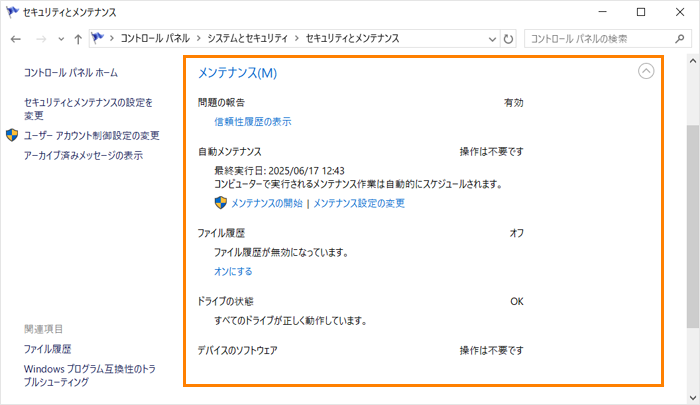Click the 自動メンテナンス label
This screenshot has height=405, width=700.
click(229, 152)
